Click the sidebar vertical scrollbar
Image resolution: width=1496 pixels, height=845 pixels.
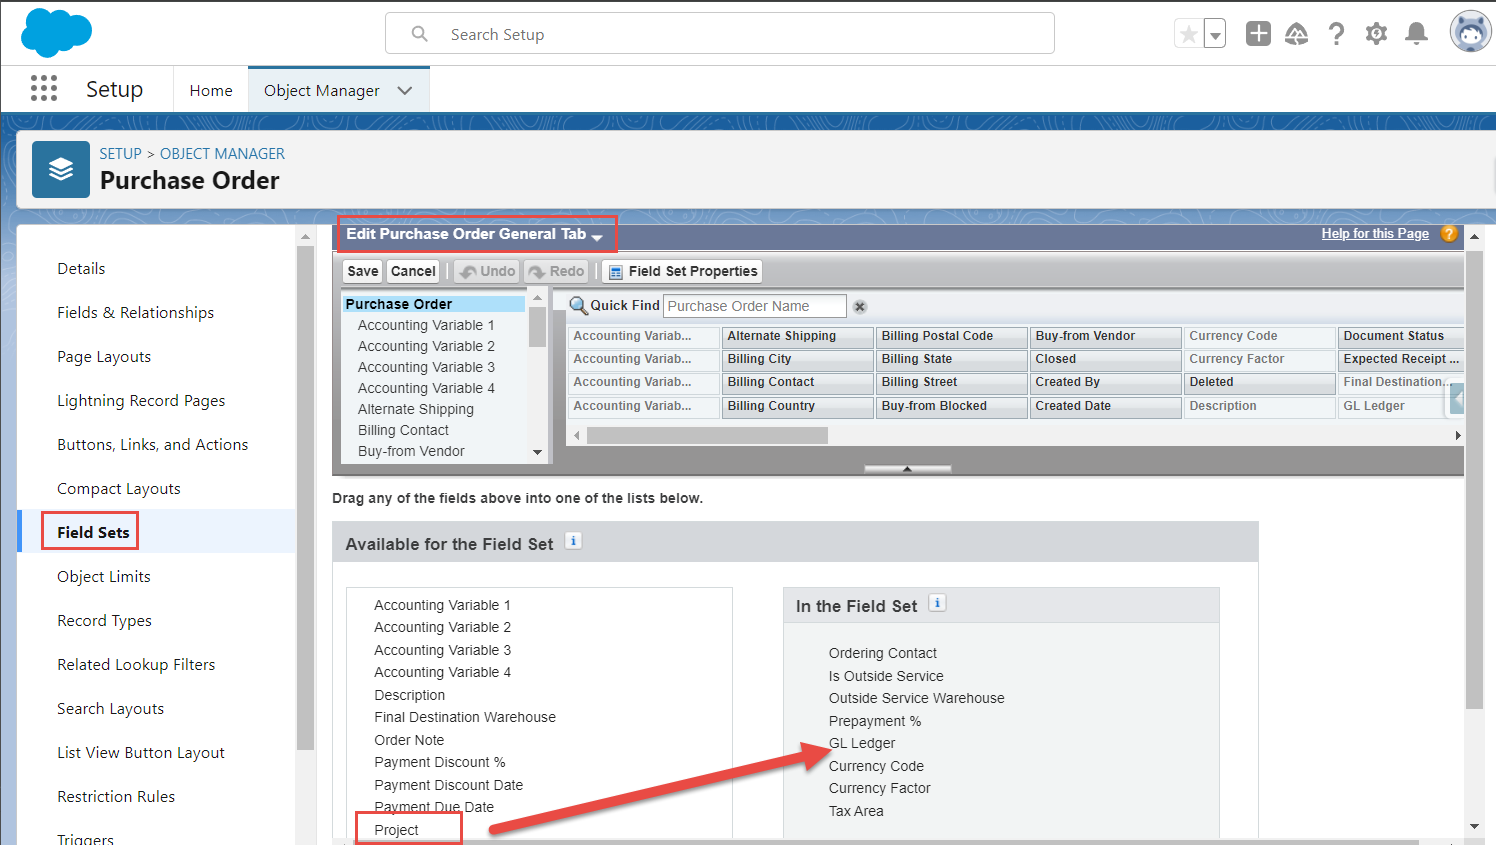coord(306,497)
